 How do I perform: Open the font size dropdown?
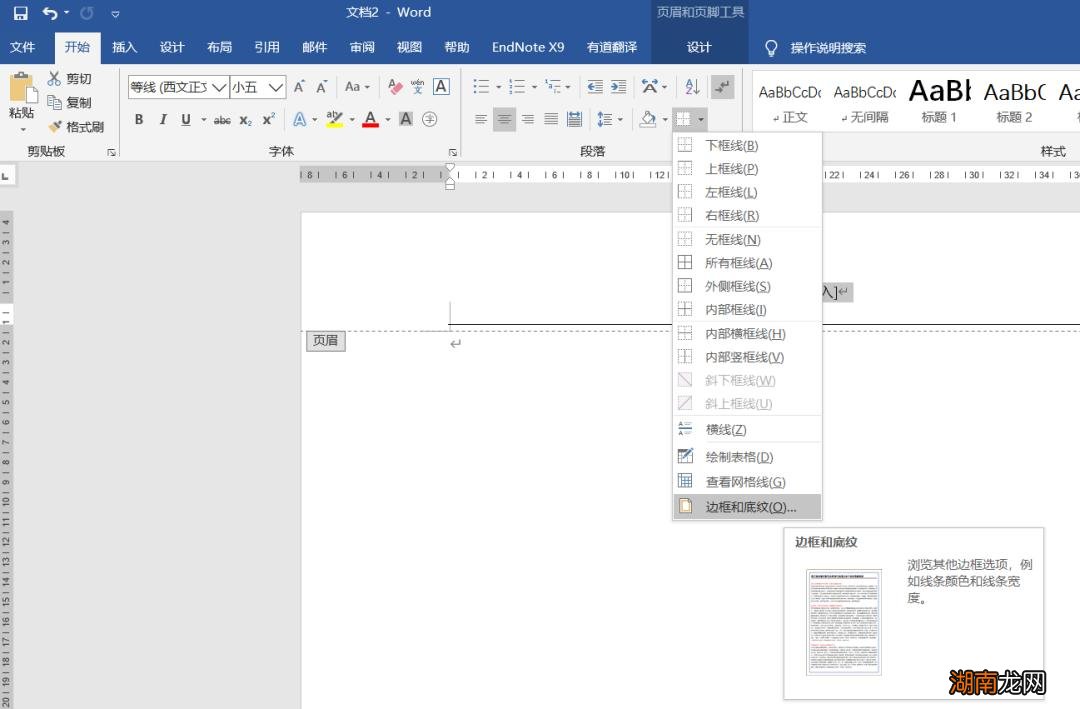pyautogui.click(x=276, y=87)
